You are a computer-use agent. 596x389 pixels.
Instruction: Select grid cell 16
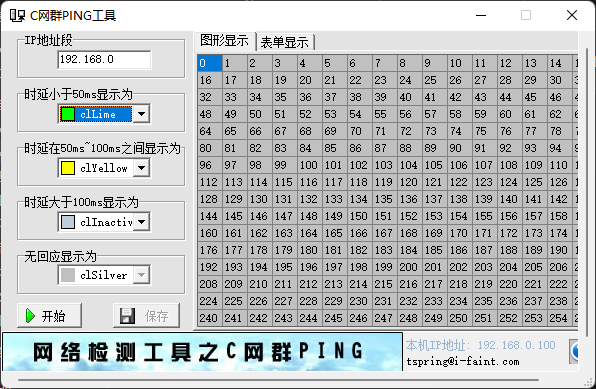[210, 80]
